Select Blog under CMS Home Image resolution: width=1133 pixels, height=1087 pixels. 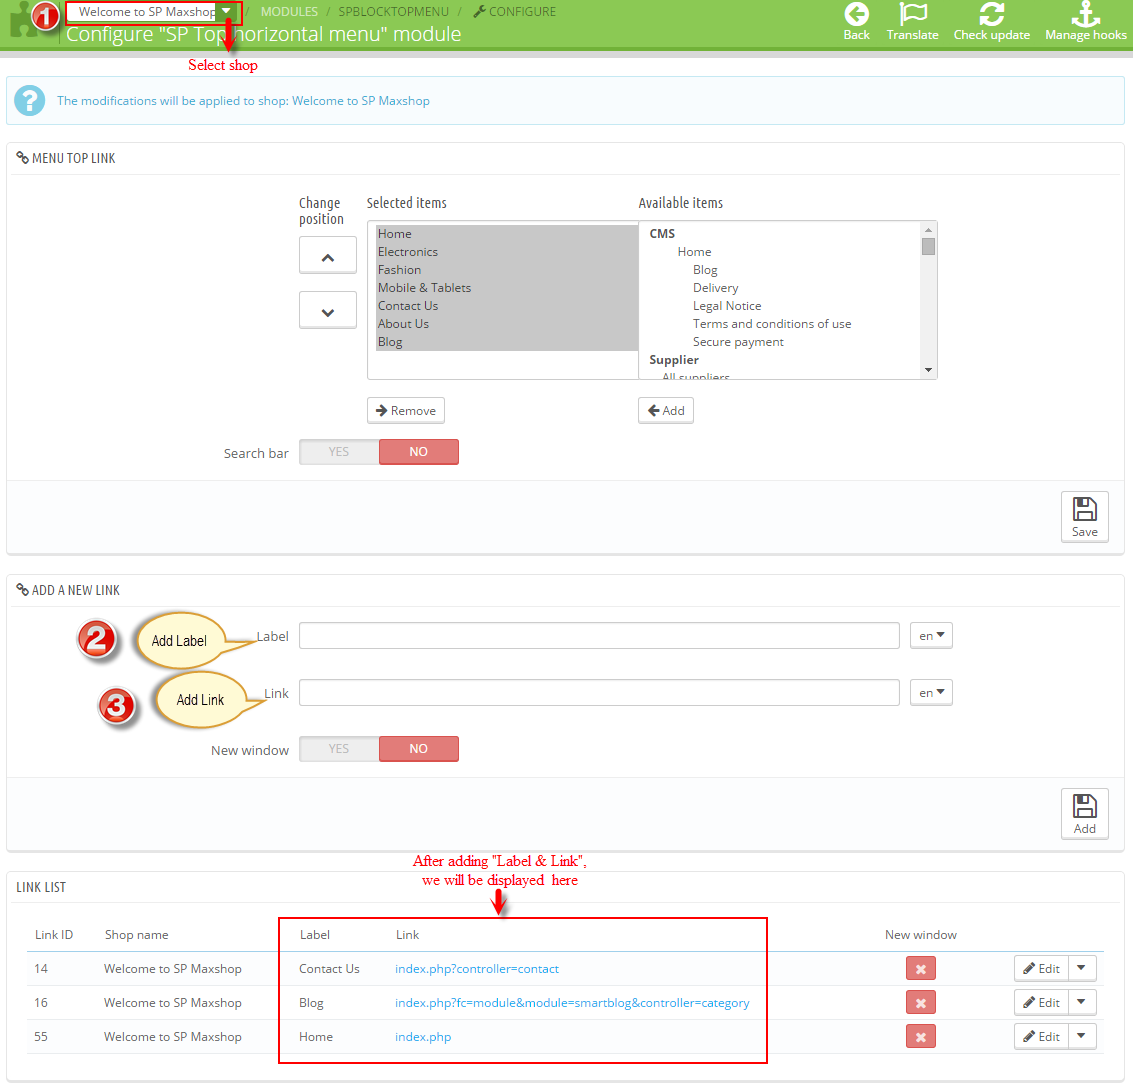click(705, 270)
